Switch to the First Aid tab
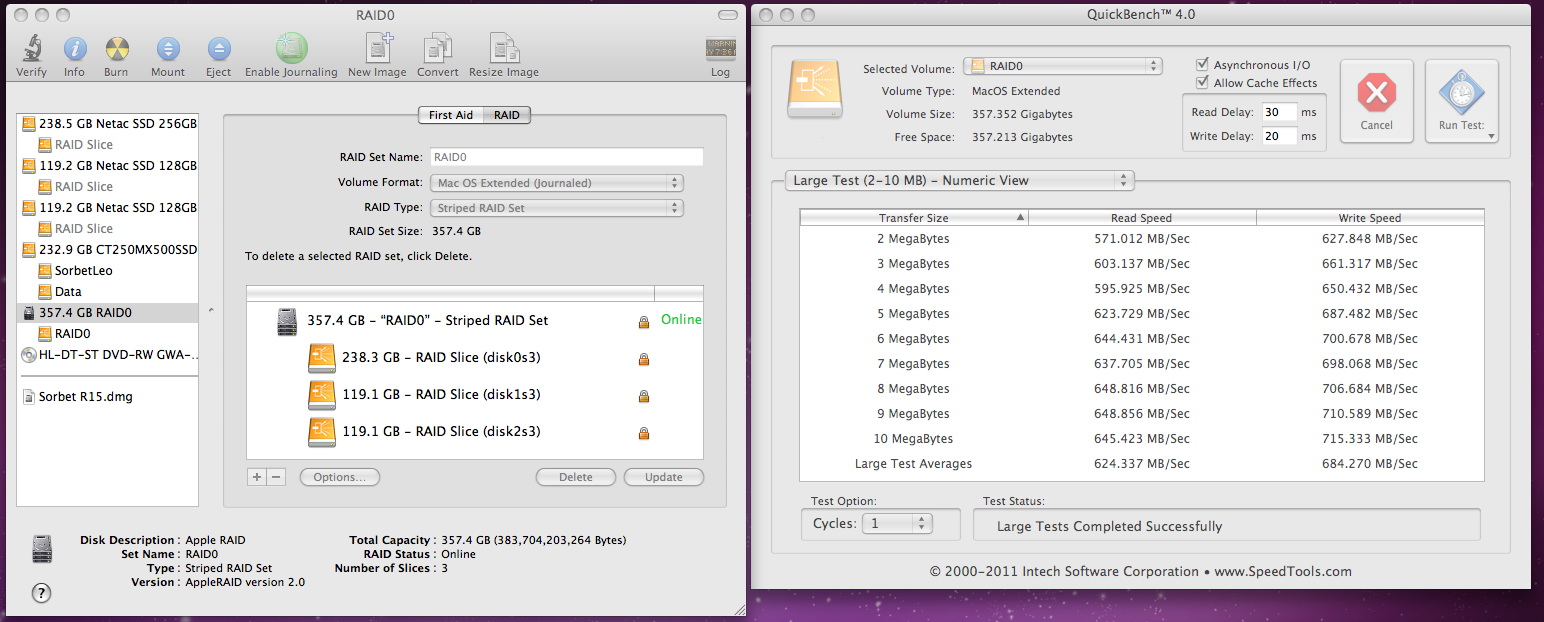 (x=451, y=115)
